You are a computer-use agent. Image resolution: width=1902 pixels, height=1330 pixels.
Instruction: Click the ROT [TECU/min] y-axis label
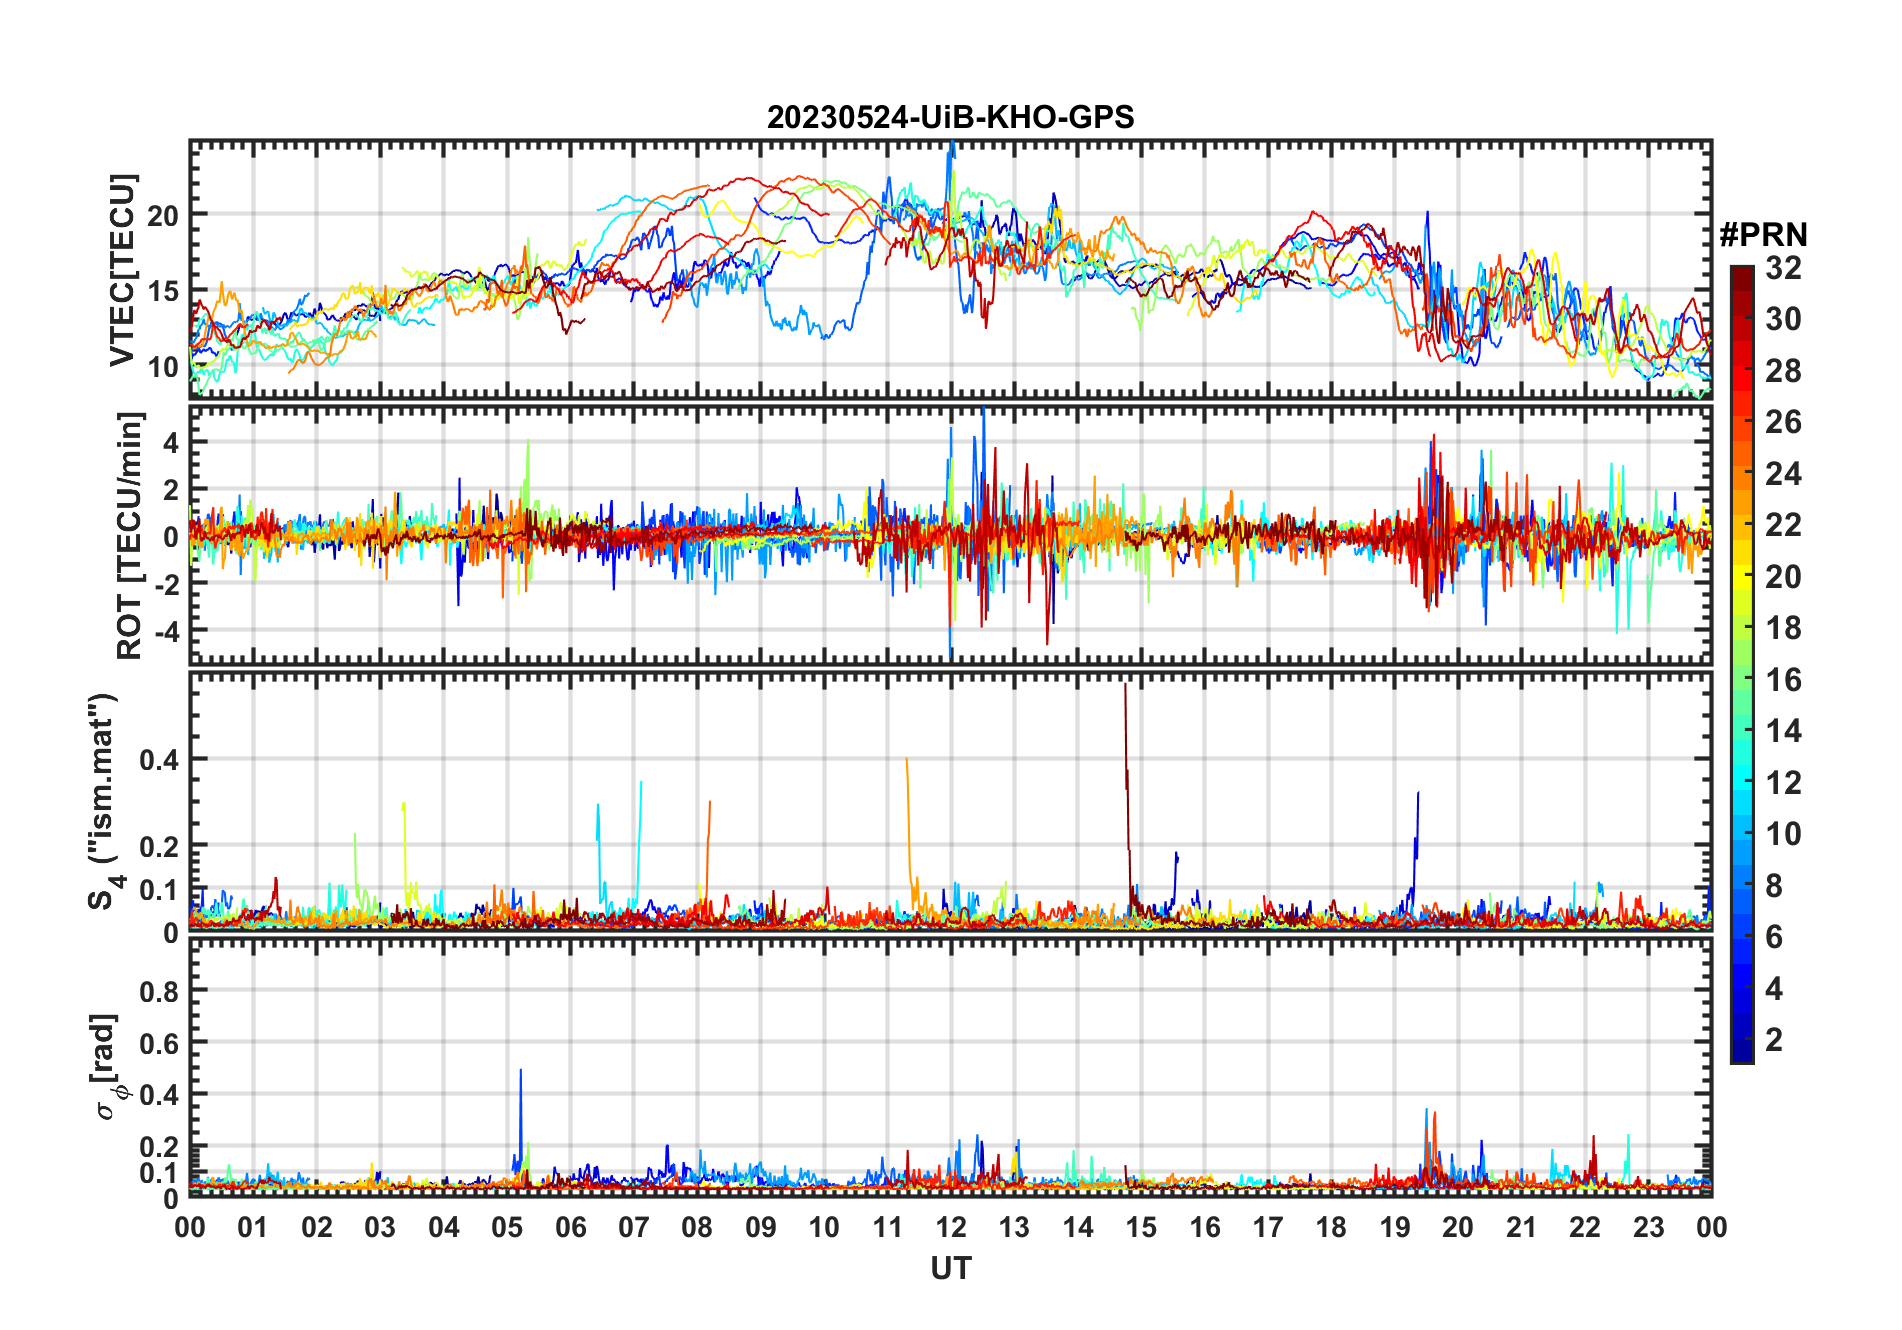130,535
